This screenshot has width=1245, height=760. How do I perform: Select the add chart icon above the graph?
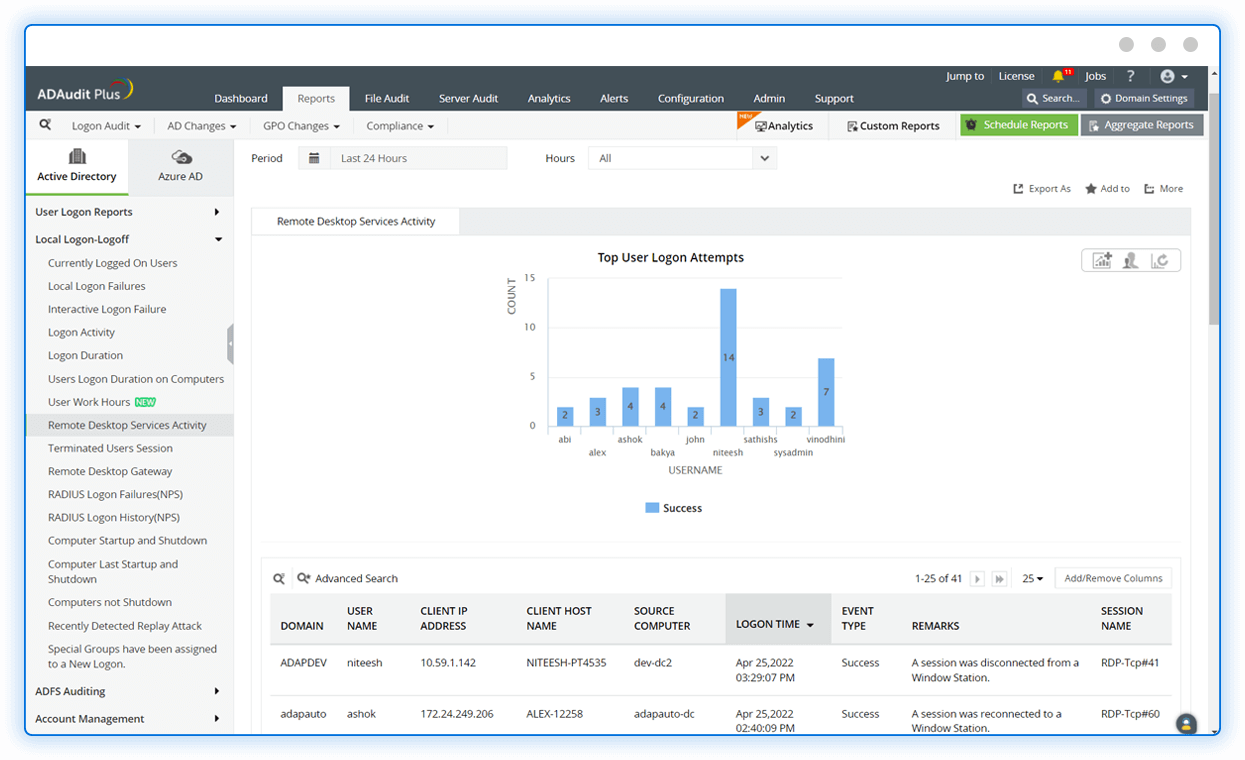coord(1101,259)
